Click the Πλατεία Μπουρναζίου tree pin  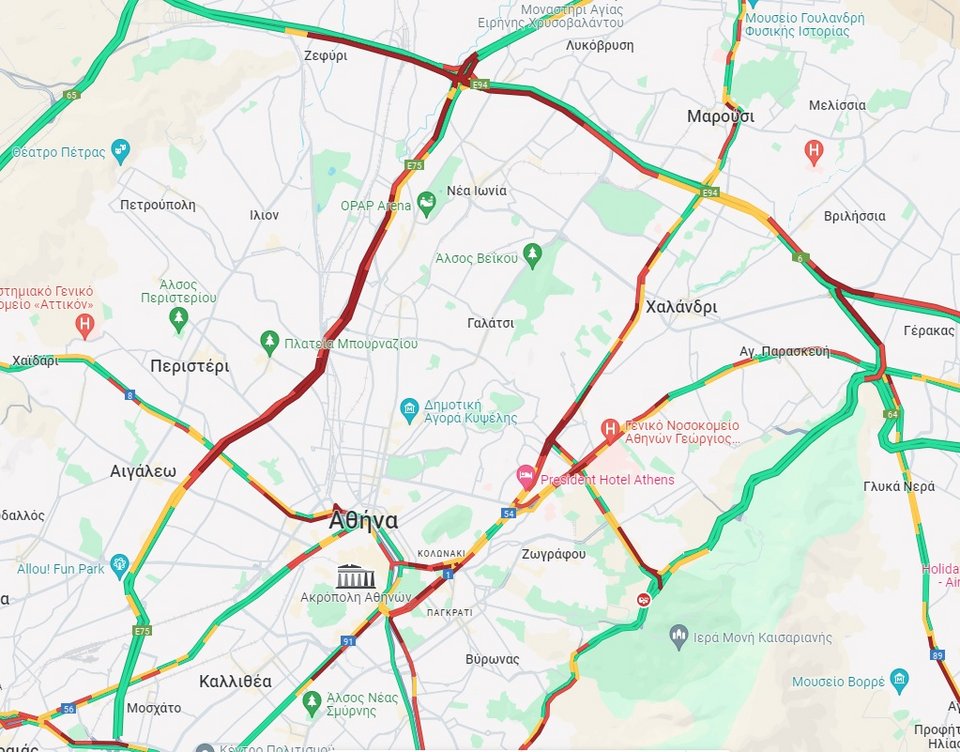(269, 343)
